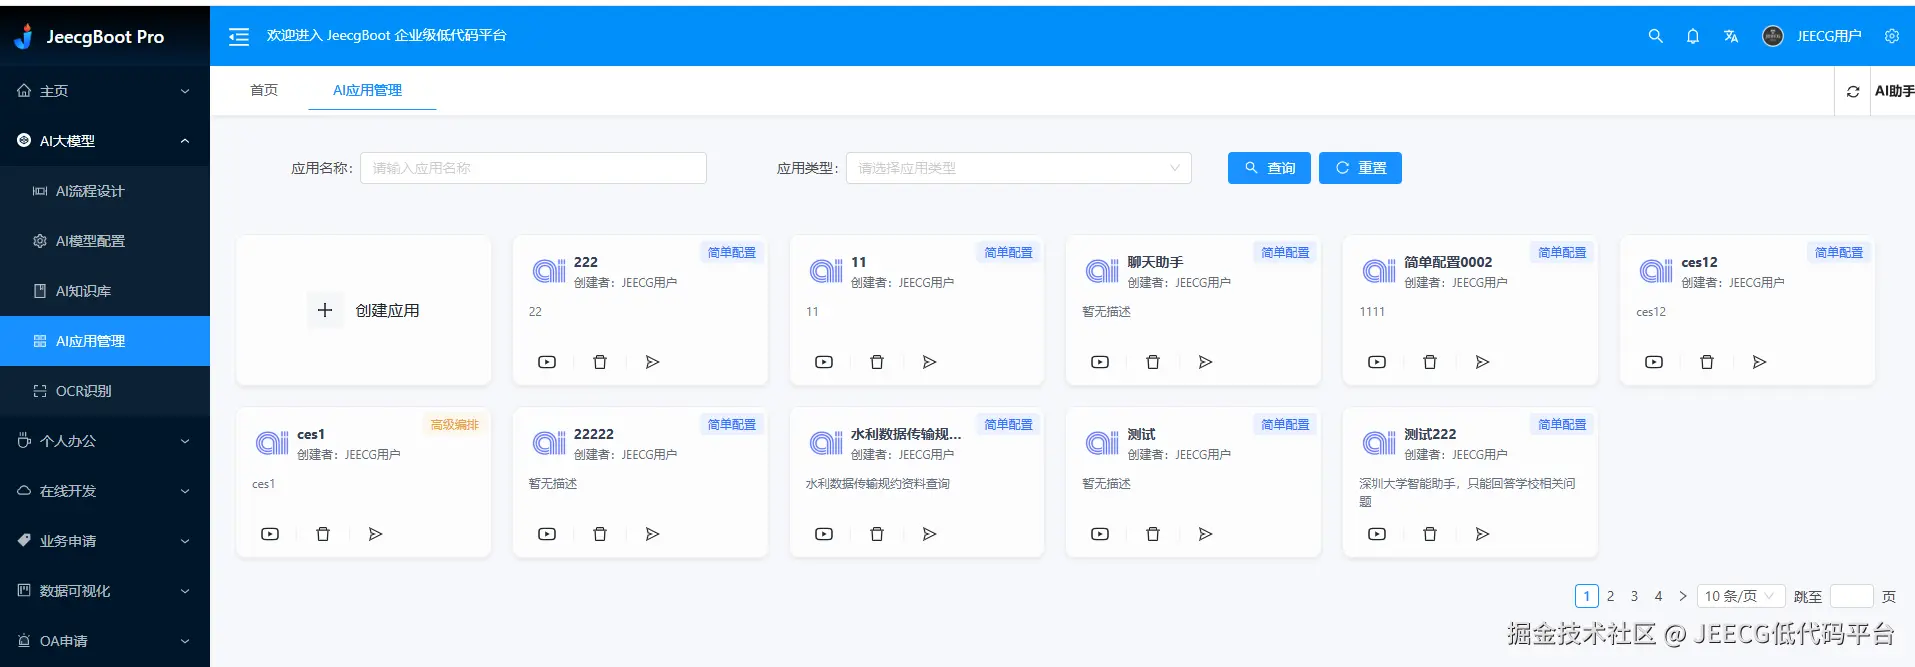
Task: Go to pagination page 2
Action: click(1610, 596)
